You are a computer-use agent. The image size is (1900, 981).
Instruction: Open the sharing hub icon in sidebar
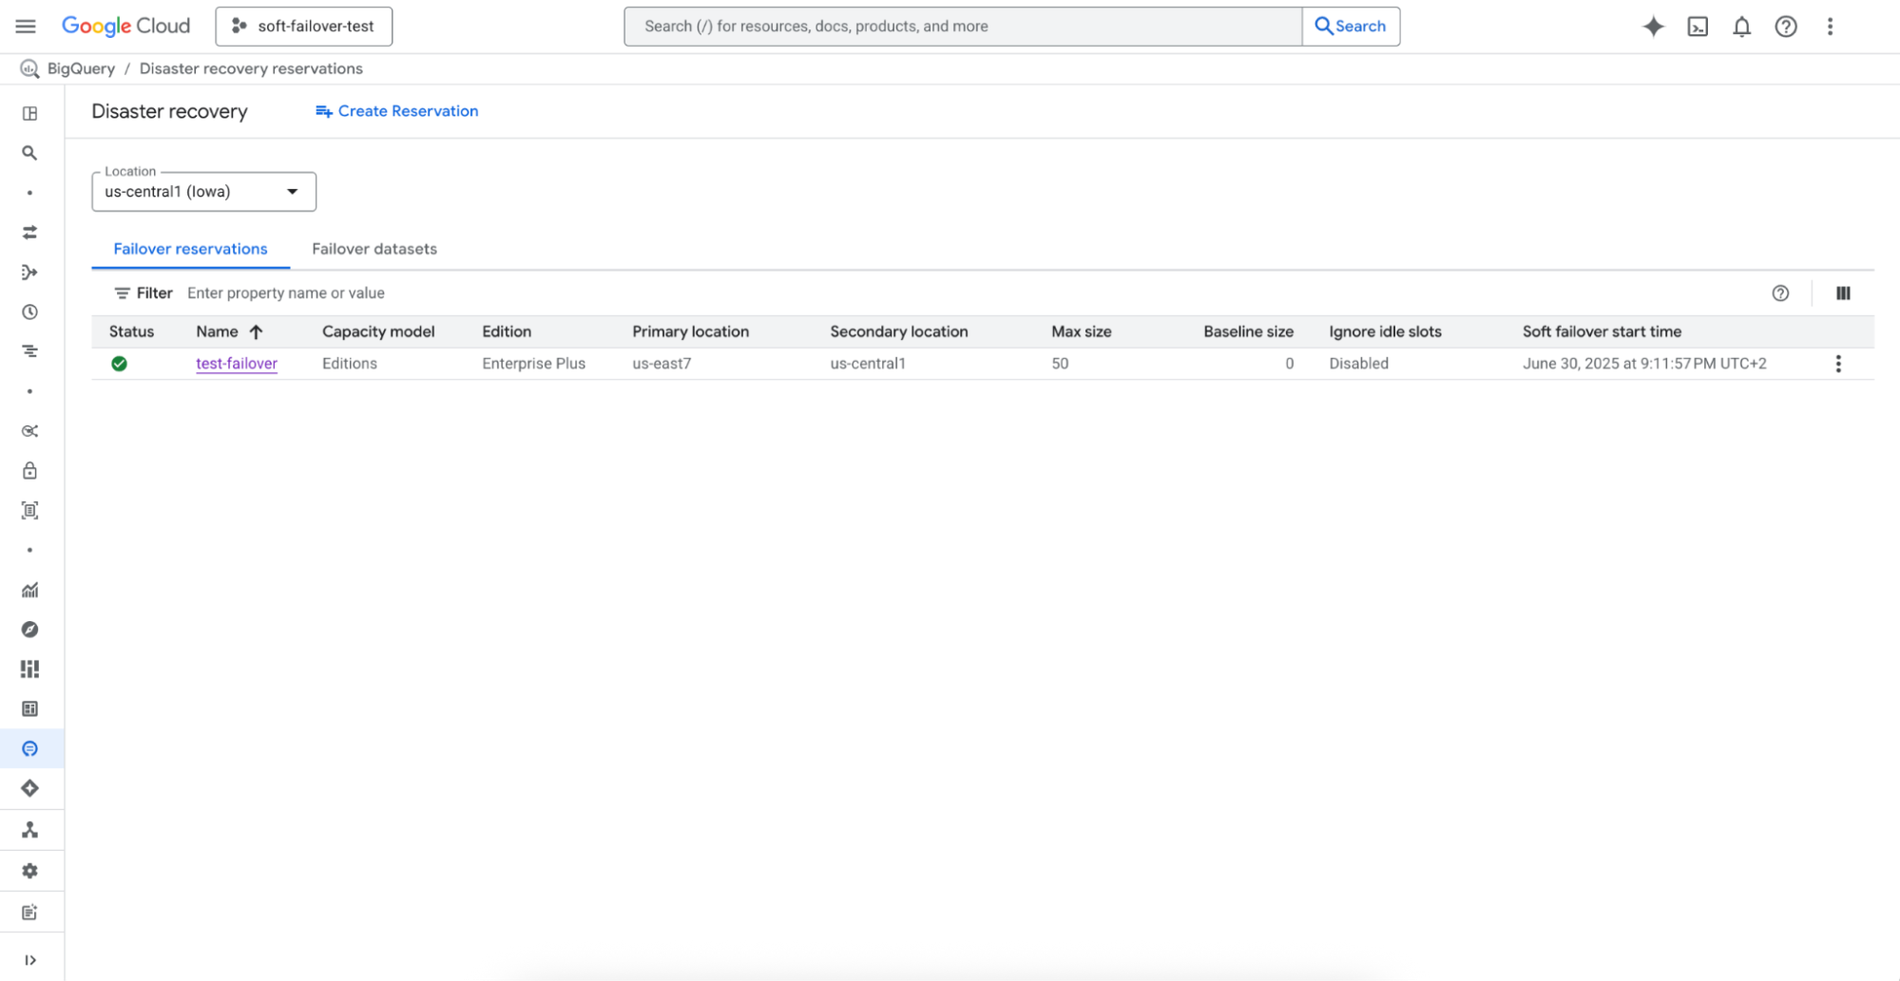(x=30, y=431)
